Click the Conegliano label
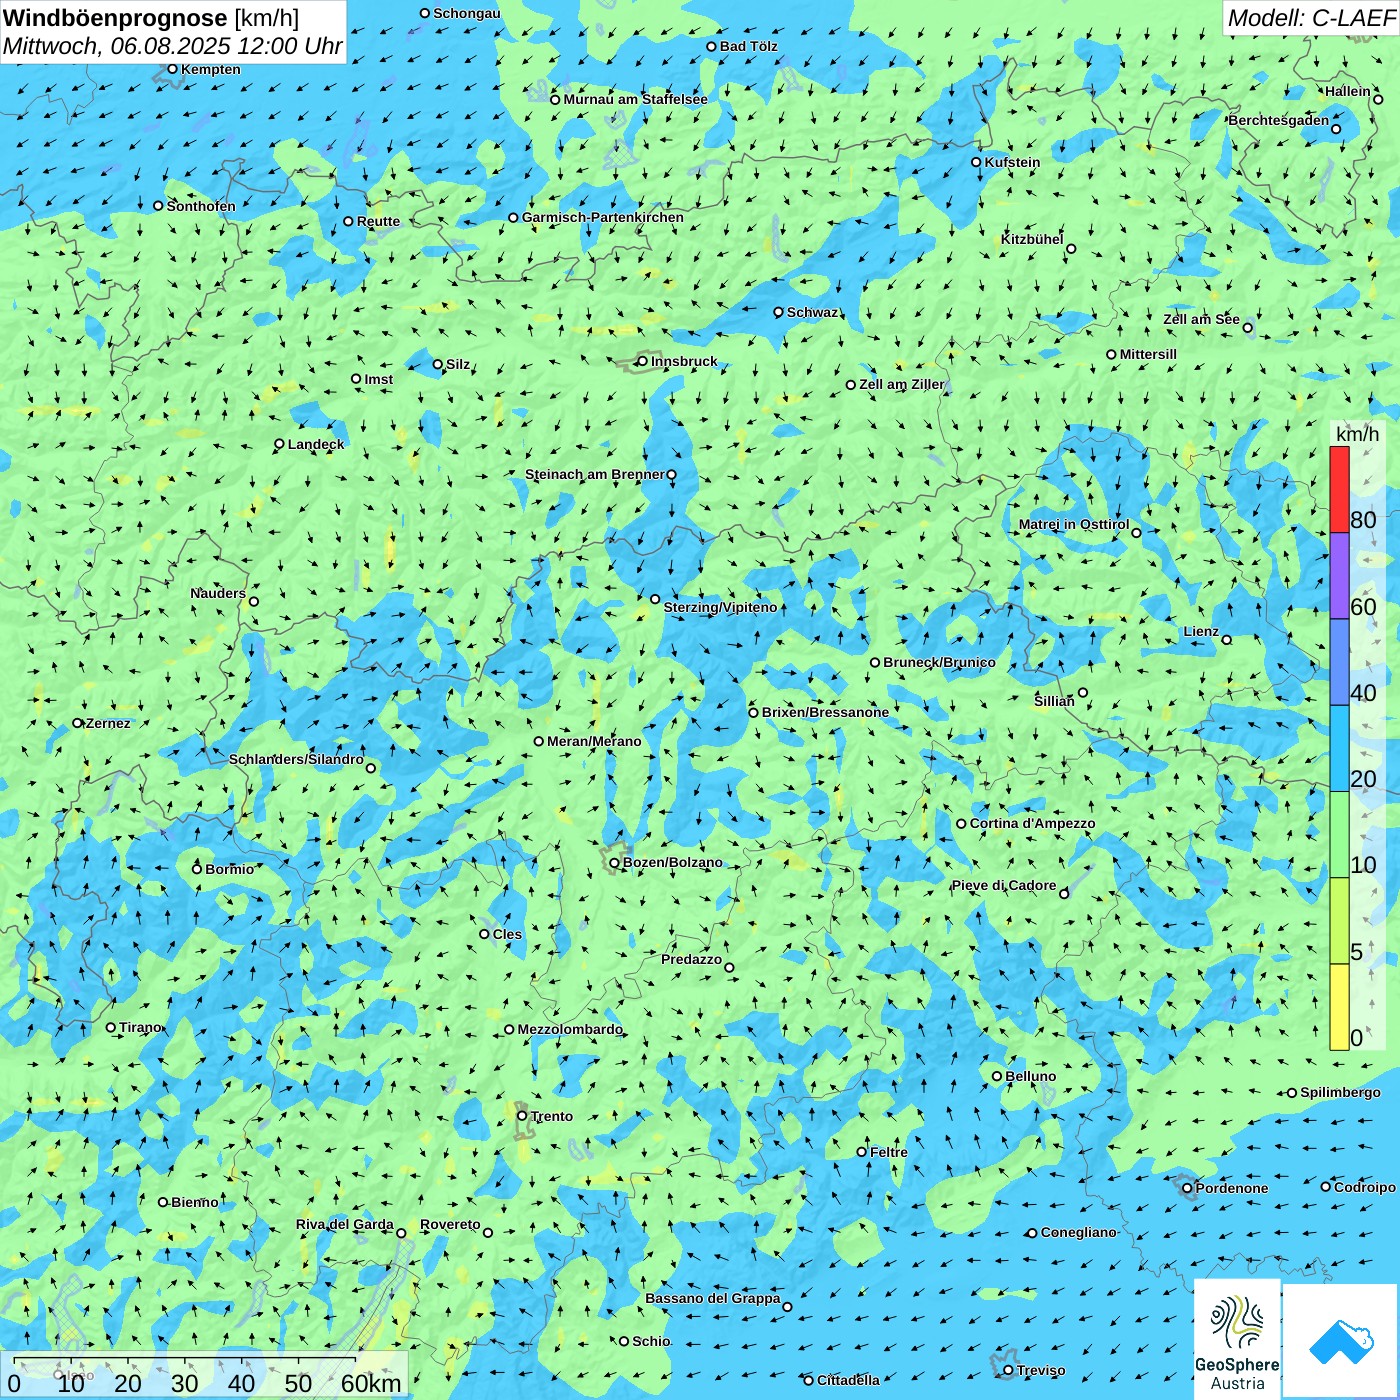 1078,1232
